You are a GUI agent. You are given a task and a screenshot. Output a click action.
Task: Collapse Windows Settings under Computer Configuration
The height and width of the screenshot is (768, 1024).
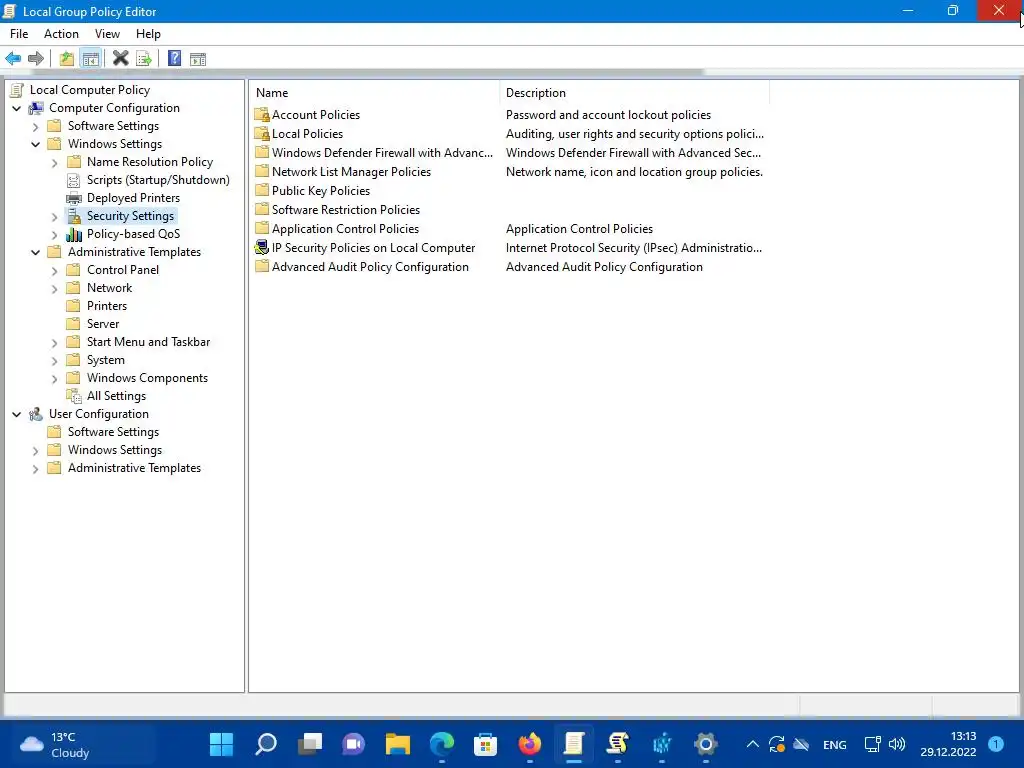pyautogui.click(x=36, y=144)
